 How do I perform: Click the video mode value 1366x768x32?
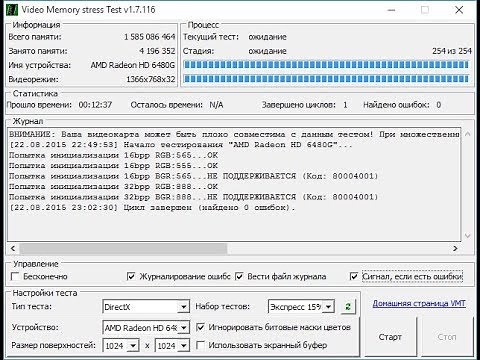[x=151, y=79]
